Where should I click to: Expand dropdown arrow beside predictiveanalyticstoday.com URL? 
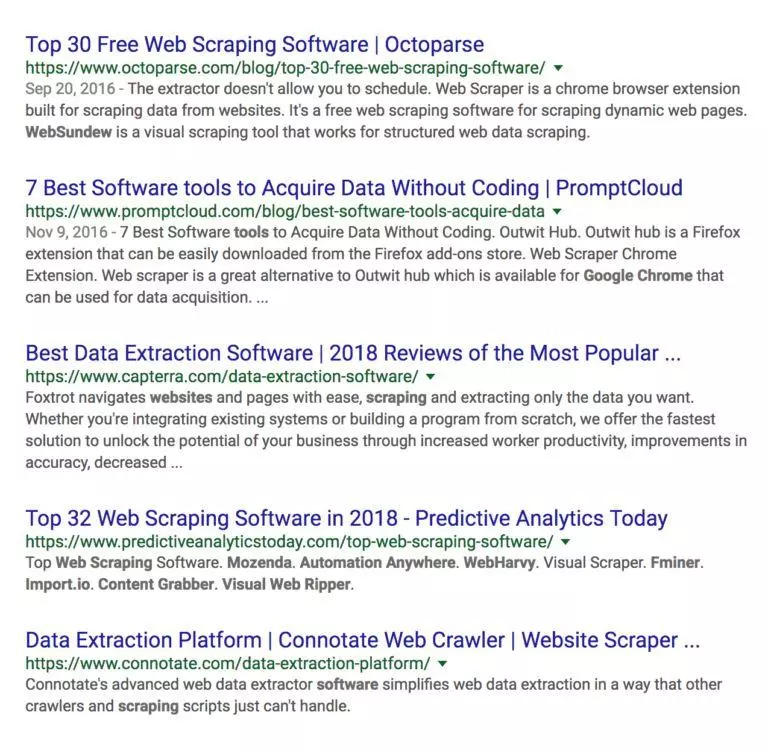click(x=566, y=542)
